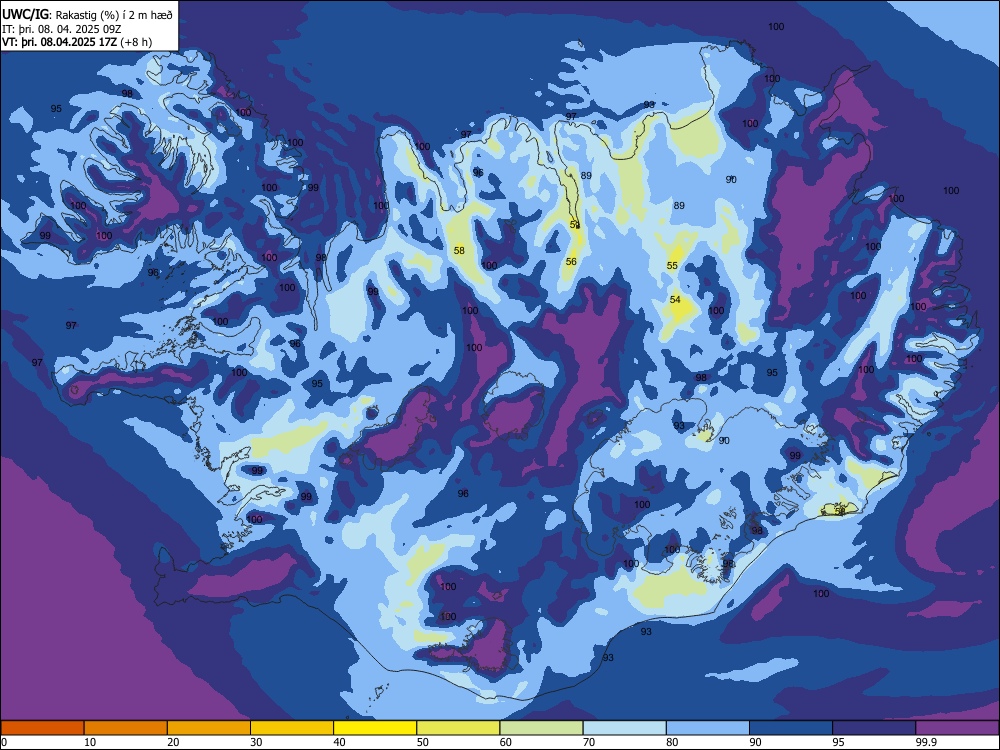
Task: Pick the 20–30 amber legend swatch
Action: (209, 728)
